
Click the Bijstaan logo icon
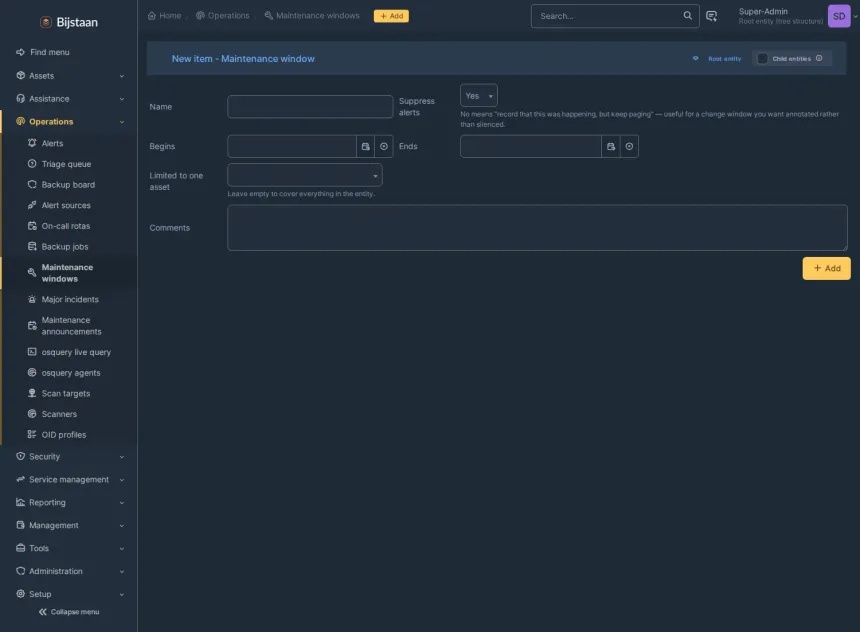[46, 22]
